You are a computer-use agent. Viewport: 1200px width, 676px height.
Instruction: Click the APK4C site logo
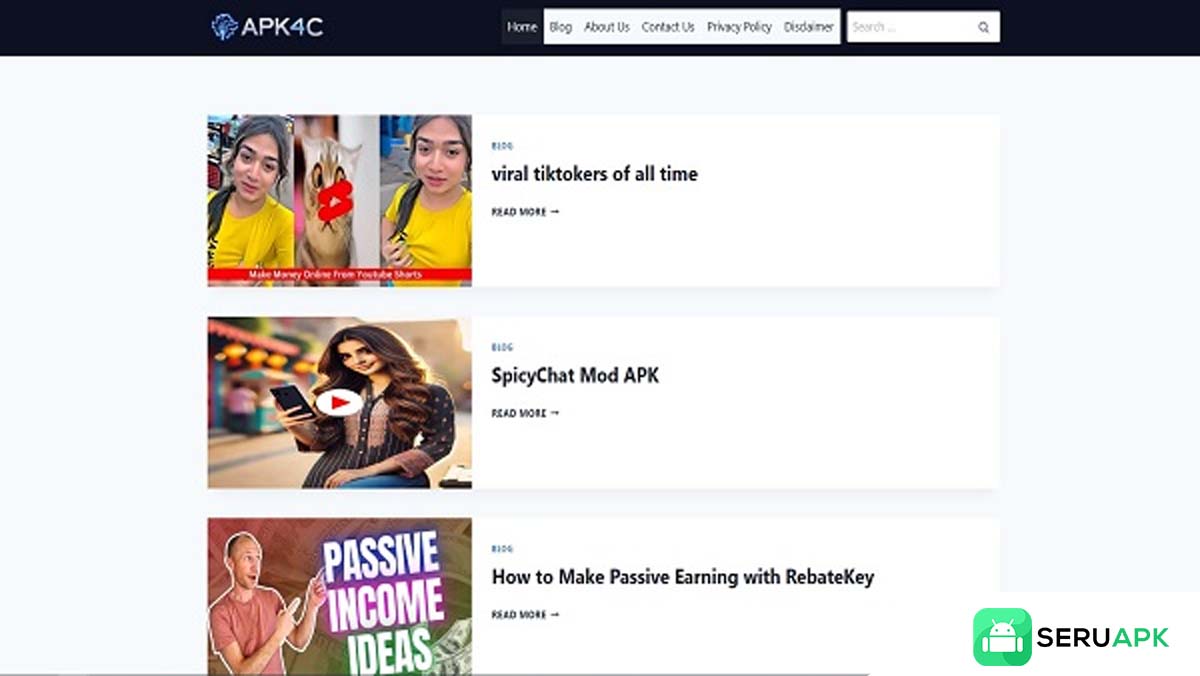tap(267, 27)
